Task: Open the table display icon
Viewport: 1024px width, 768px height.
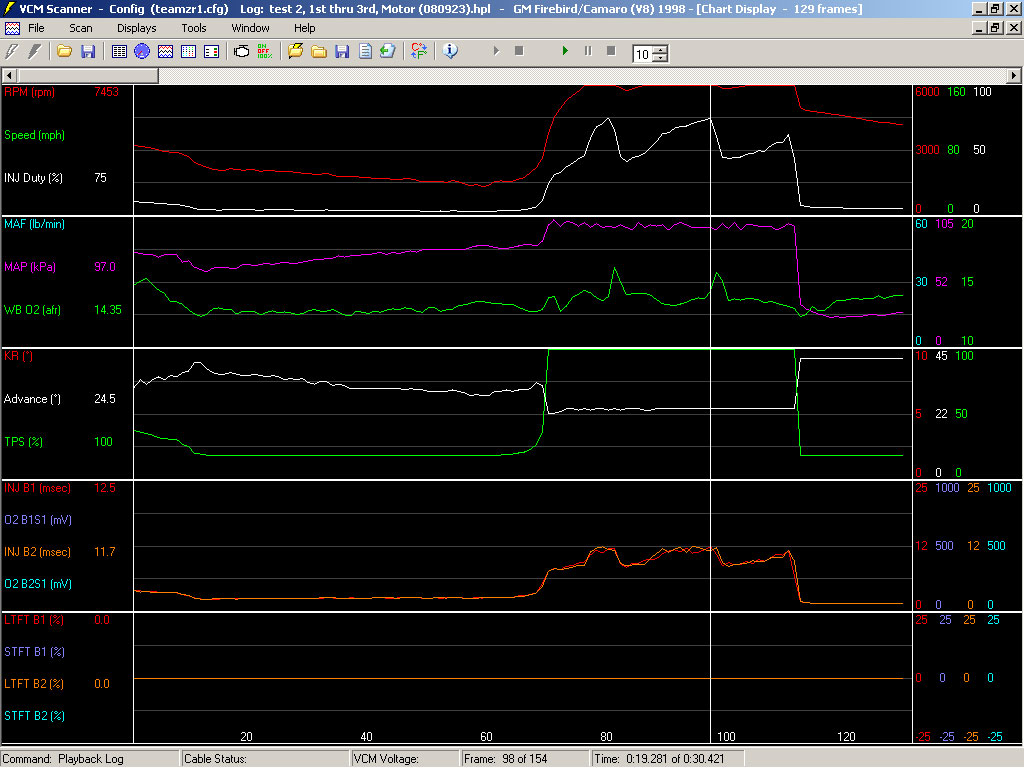Action: [x=119, y=51]
